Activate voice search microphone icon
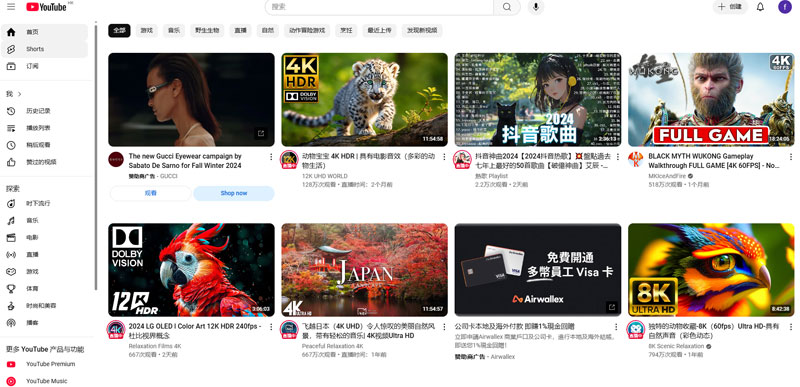 tap(536, 7)
